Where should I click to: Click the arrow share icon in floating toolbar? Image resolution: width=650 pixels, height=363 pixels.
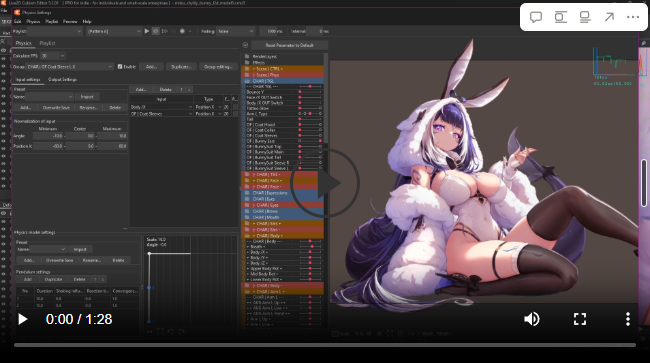(x=609, y=17)
